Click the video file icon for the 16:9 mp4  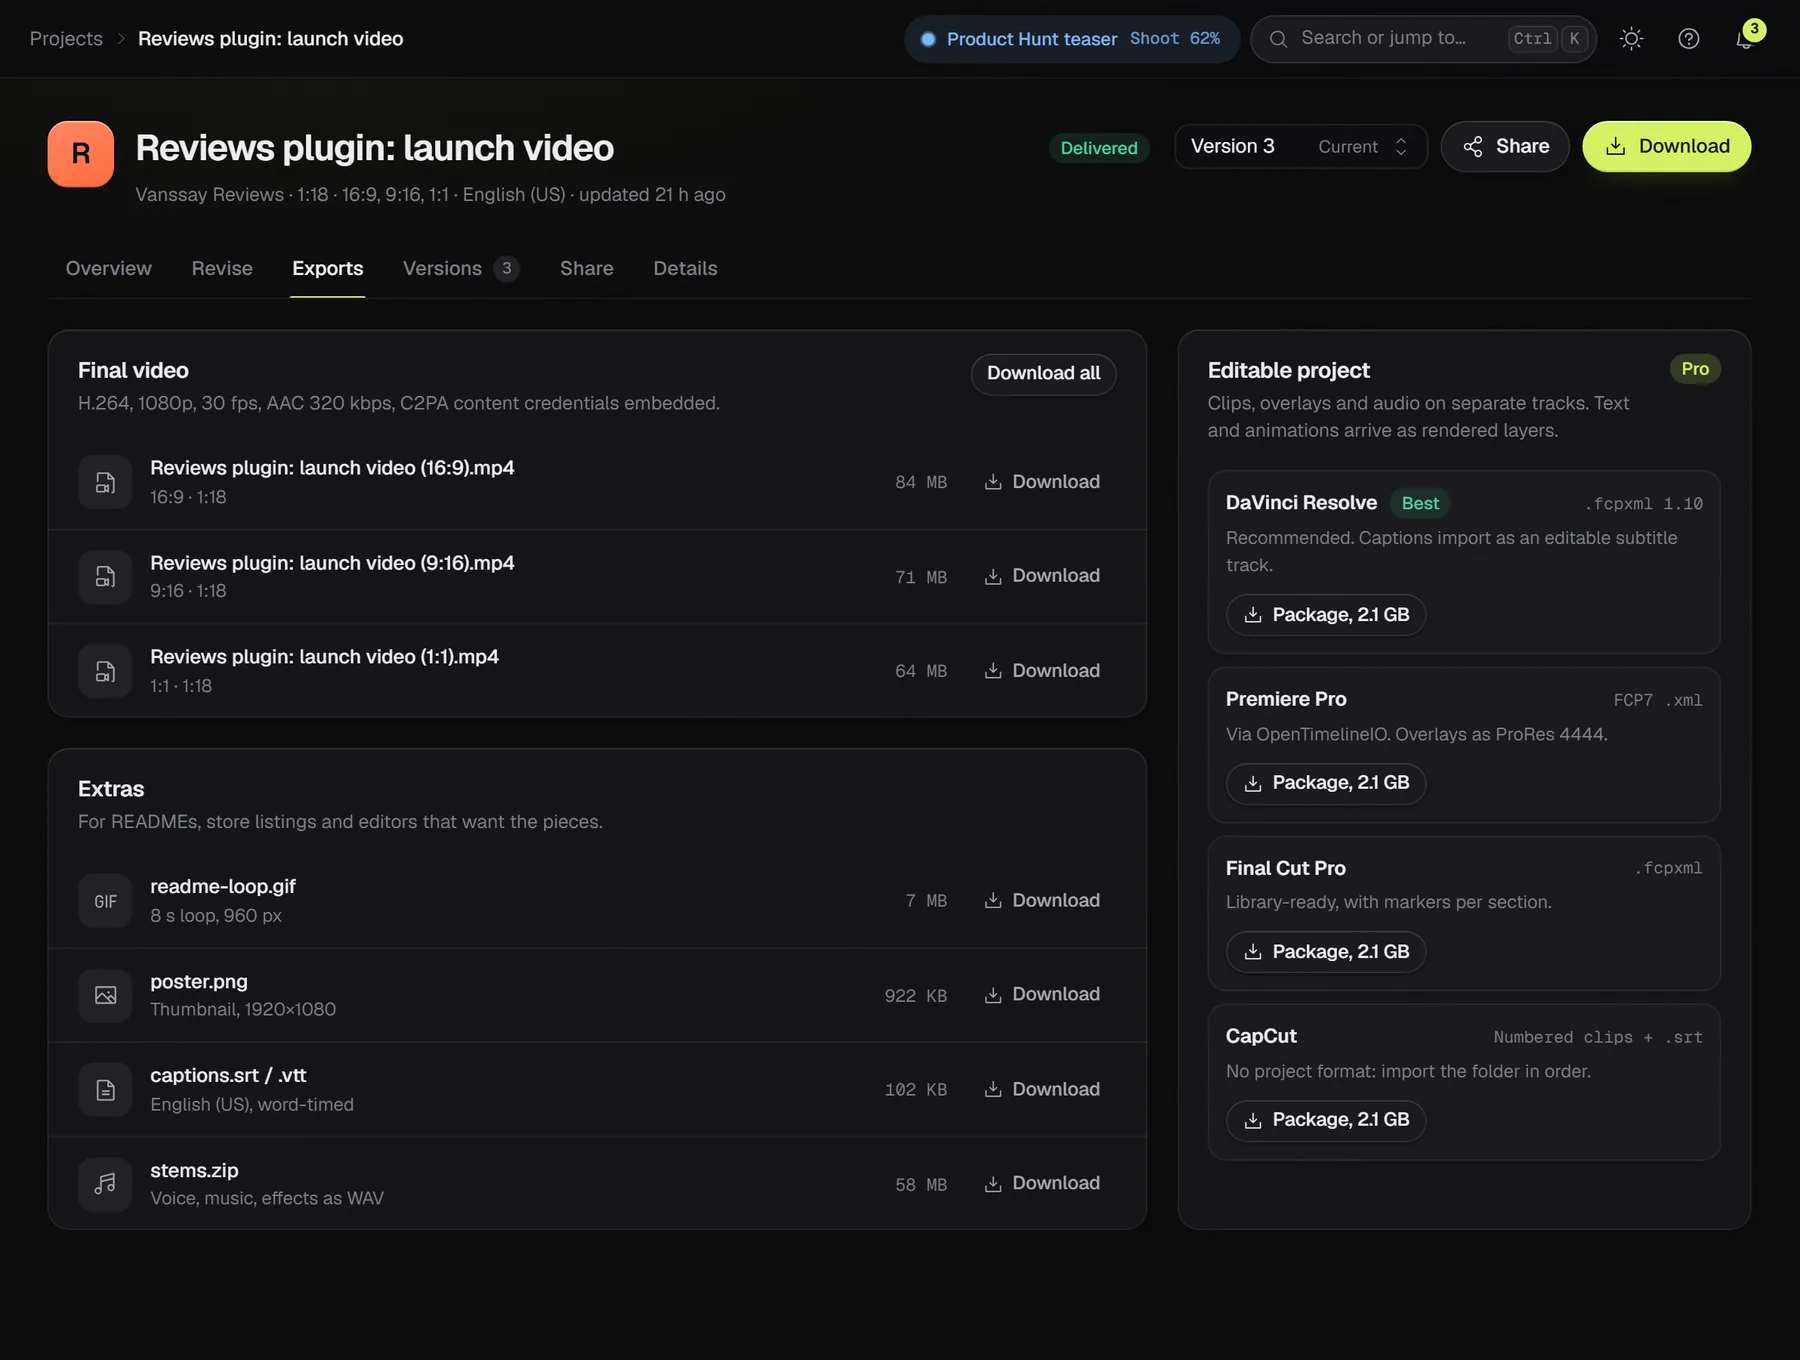[x=105, y=482]
